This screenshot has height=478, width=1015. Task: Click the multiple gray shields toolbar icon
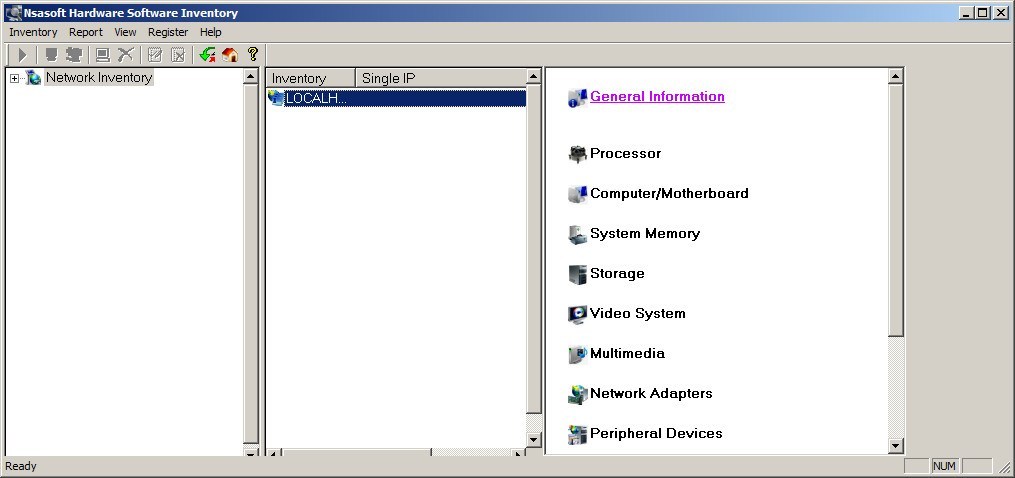click(74, 55)
